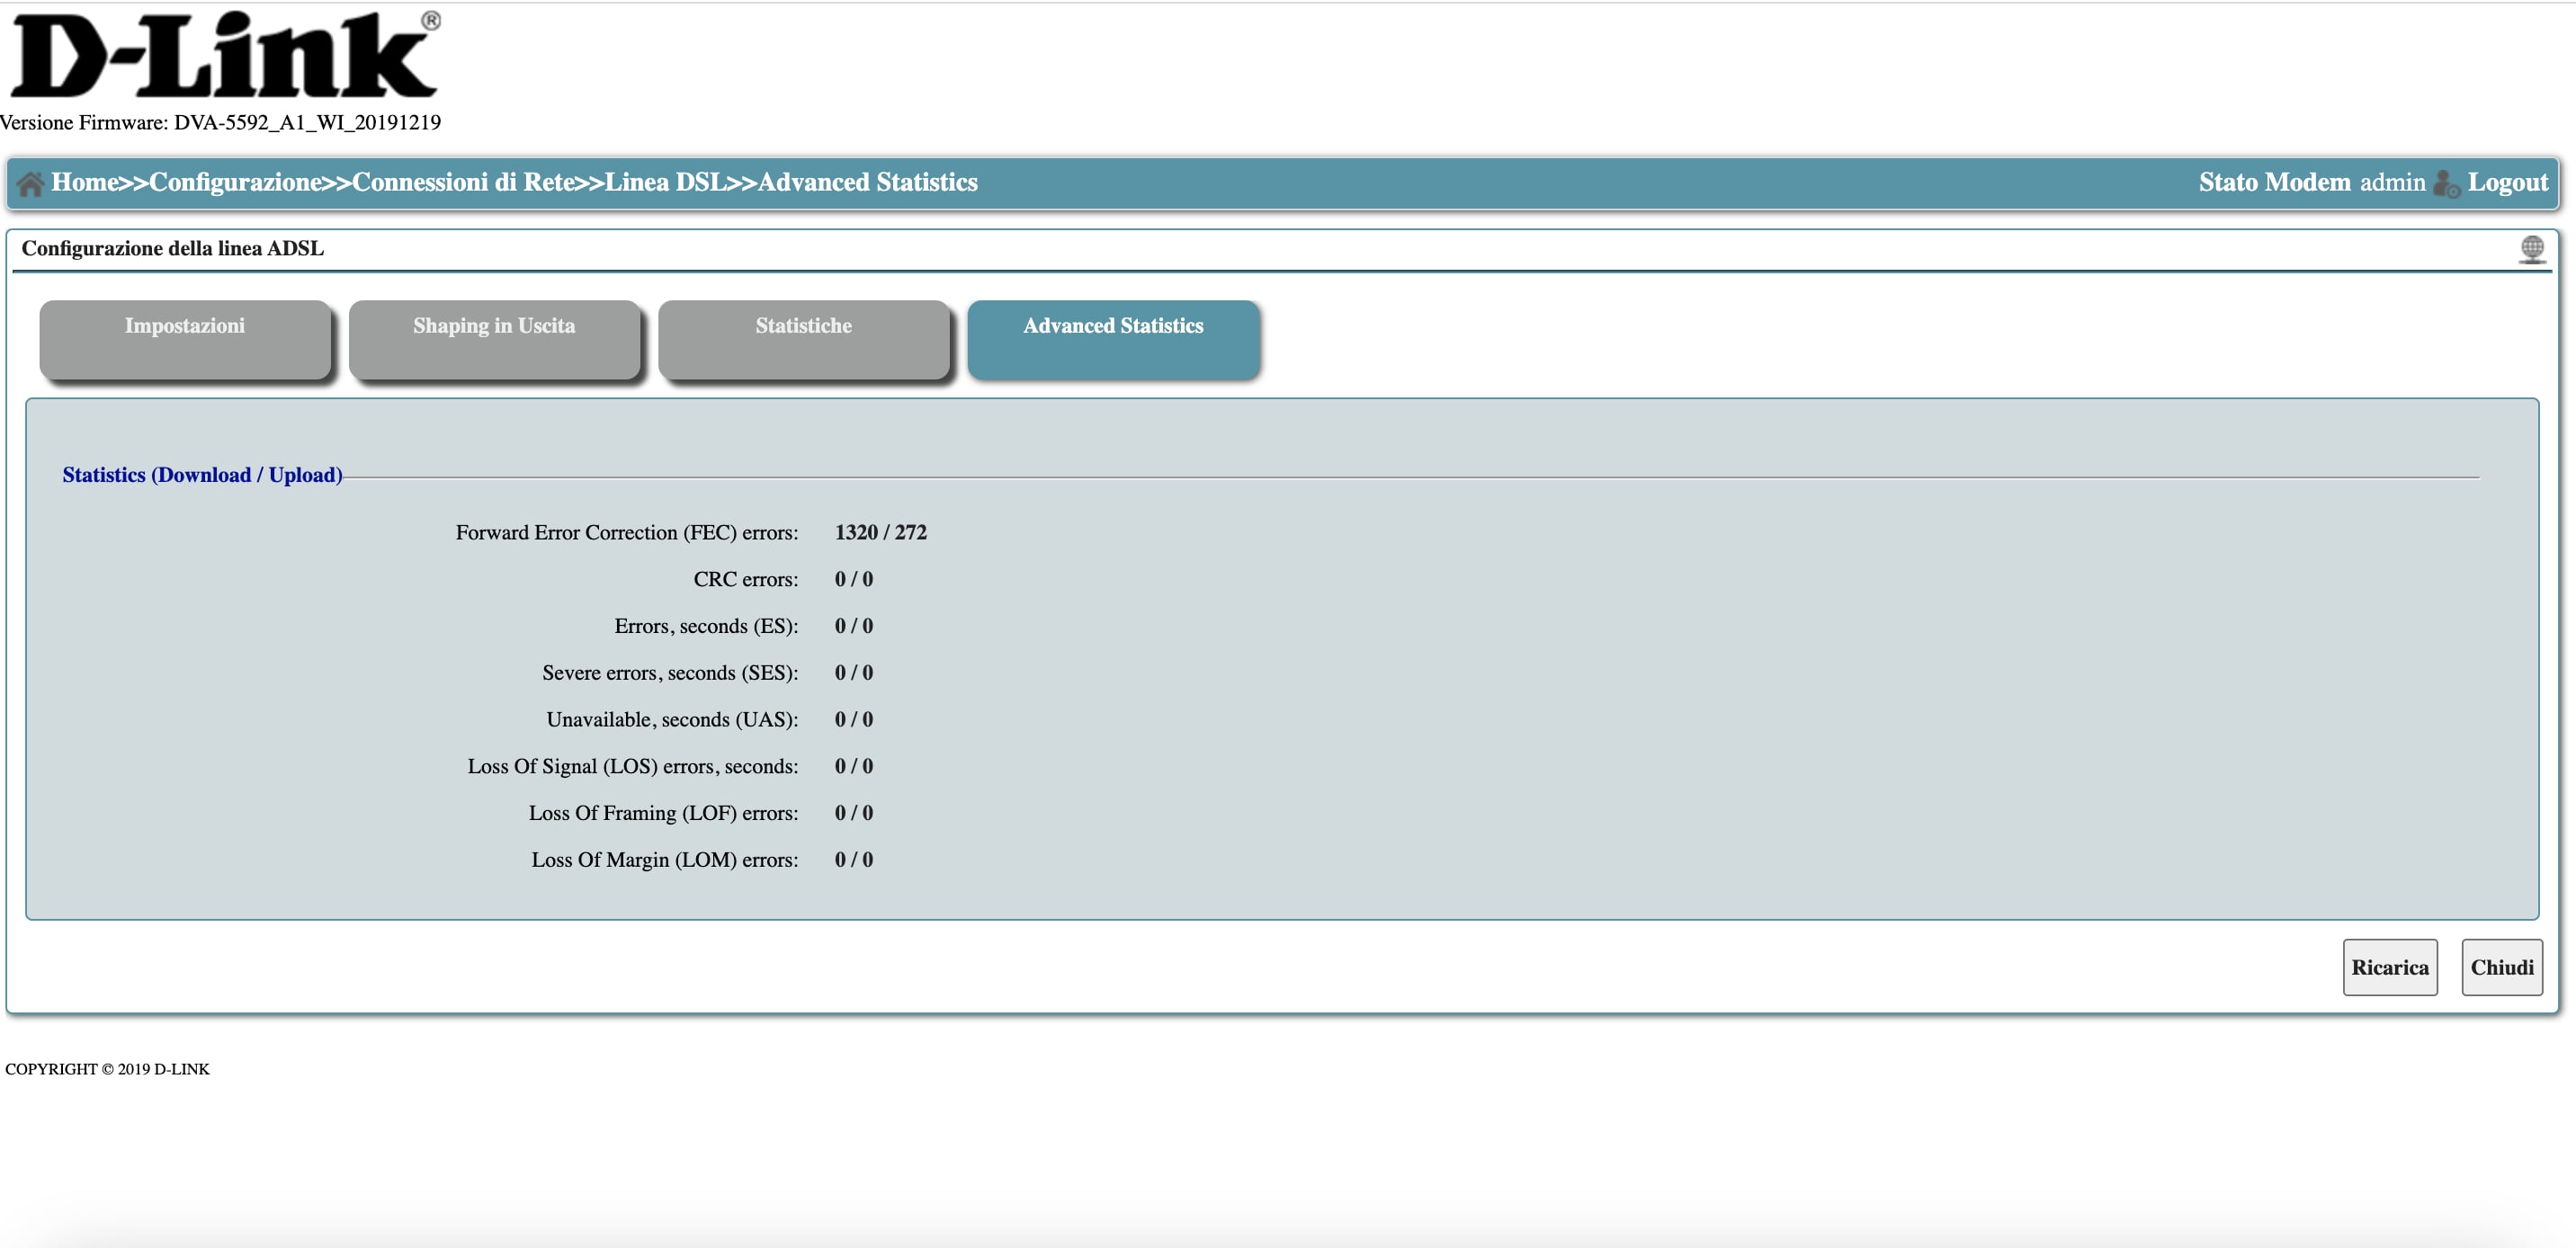Open the Configurazione breadcrumb link

[235, 182]
